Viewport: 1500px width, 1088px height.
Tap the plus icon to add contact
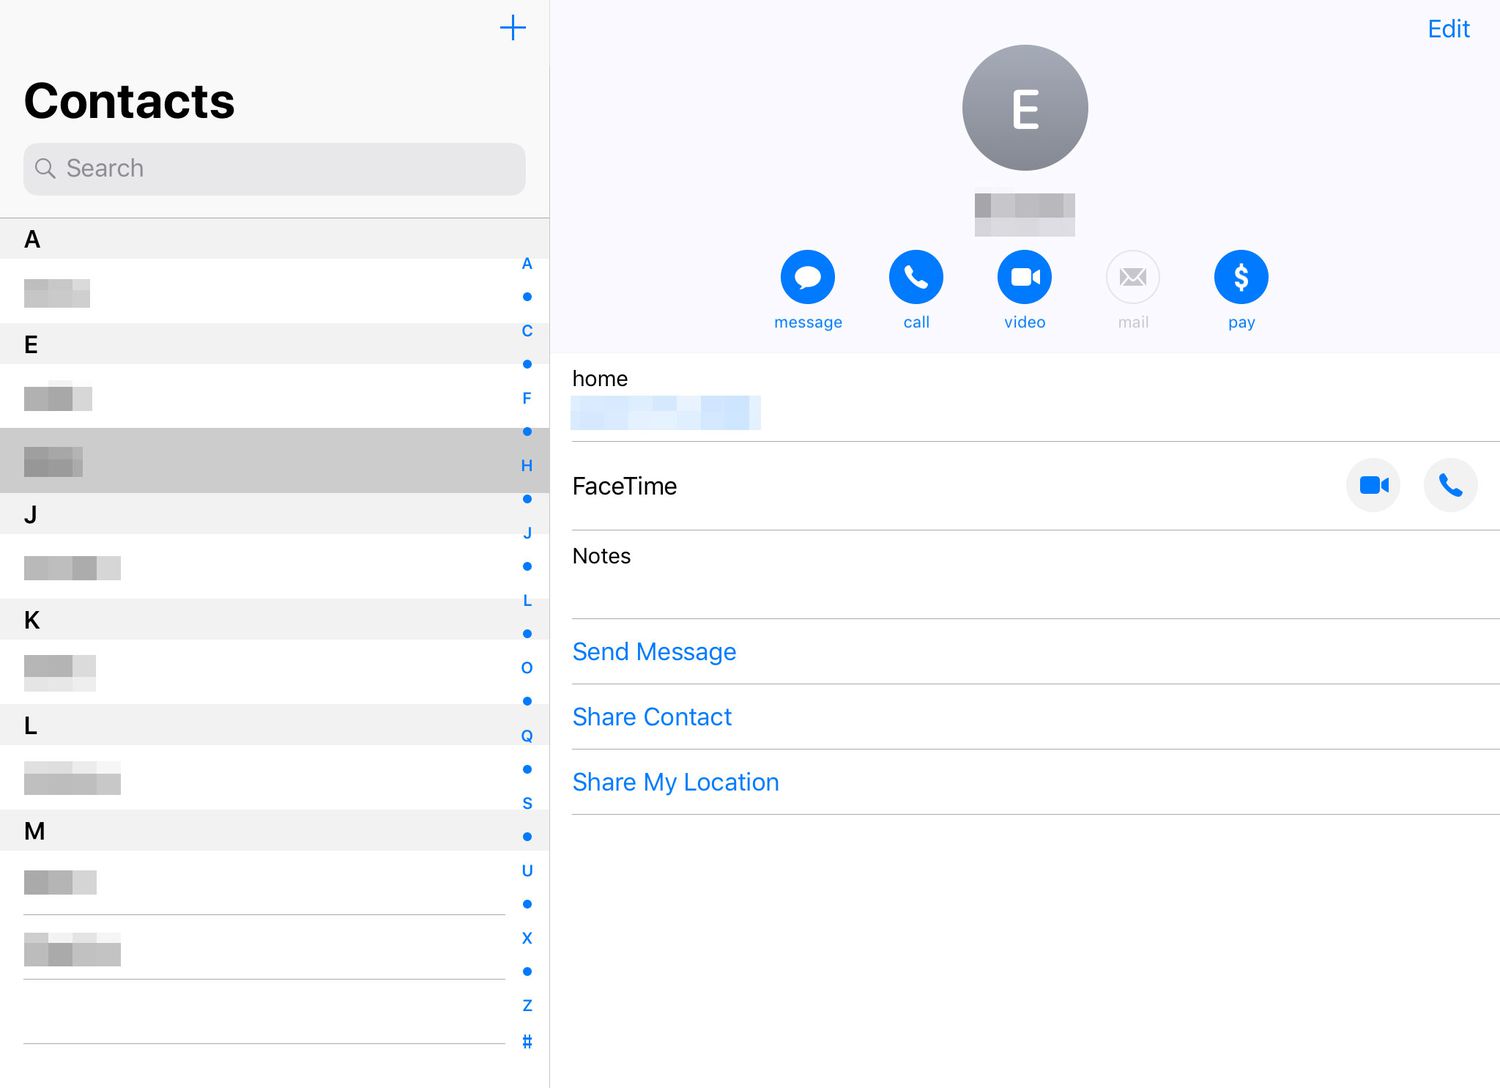point(512,28)
